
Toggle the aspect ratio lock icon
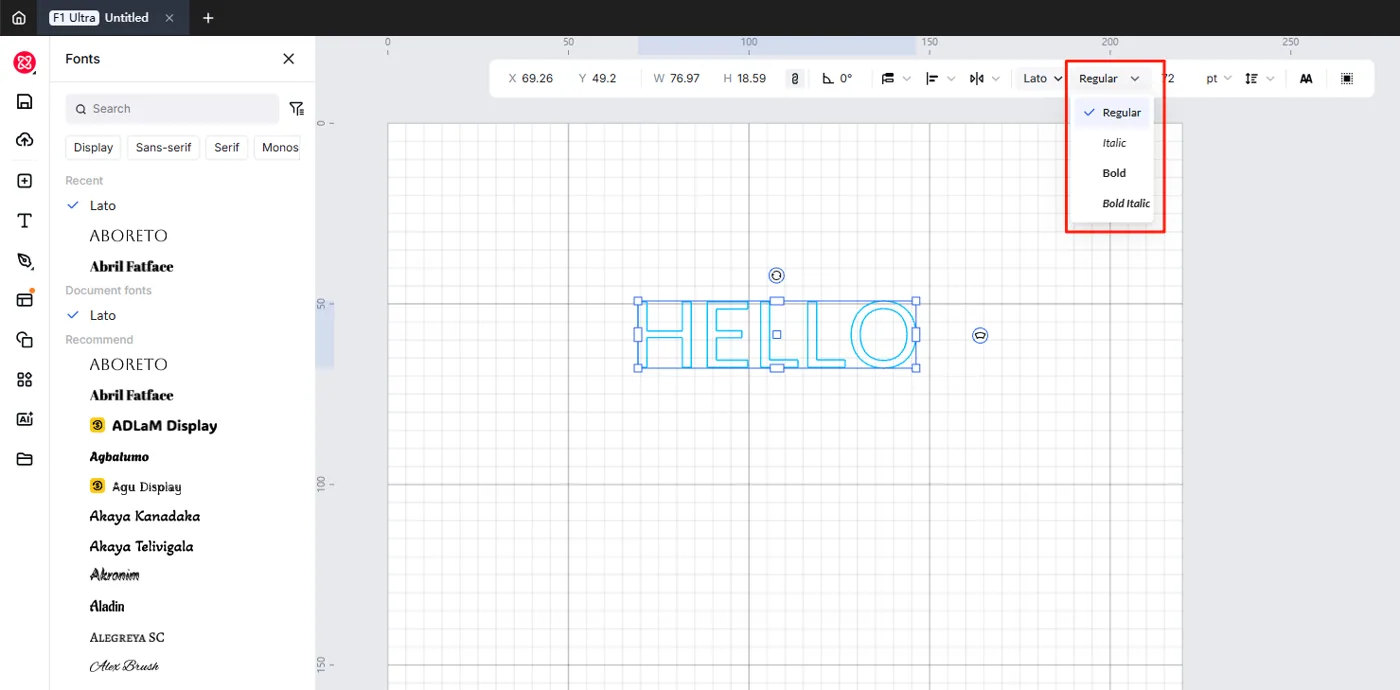(795, 78)
